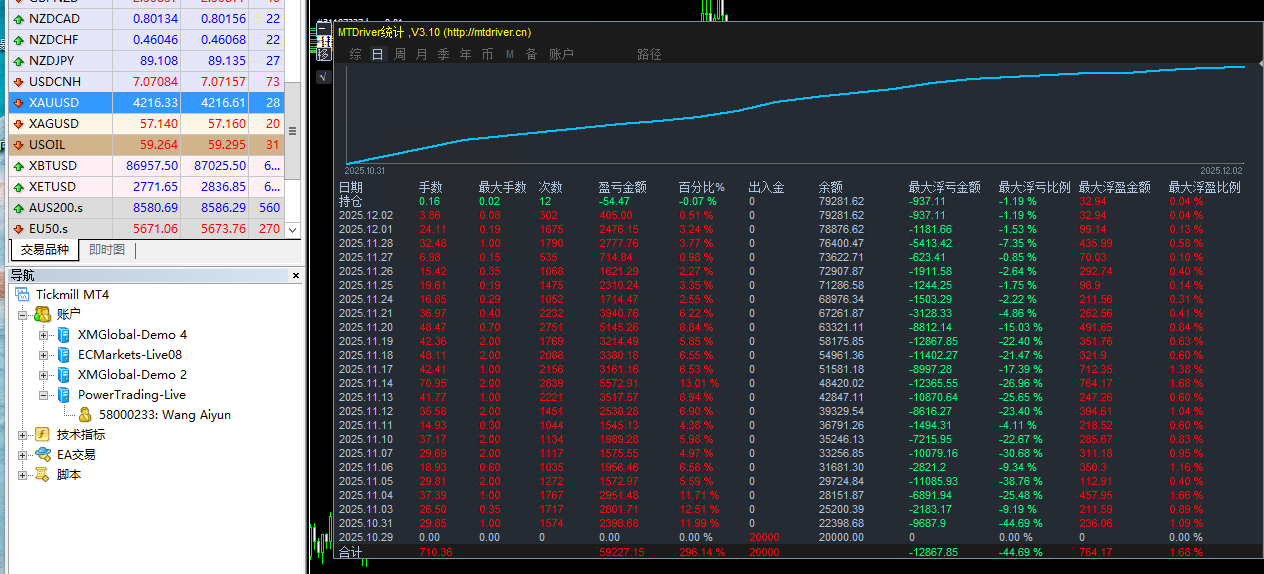The image size is (1264, 574).
Task: Click the ECMarkets-Live08 server icon
Action: pos(63,354)
